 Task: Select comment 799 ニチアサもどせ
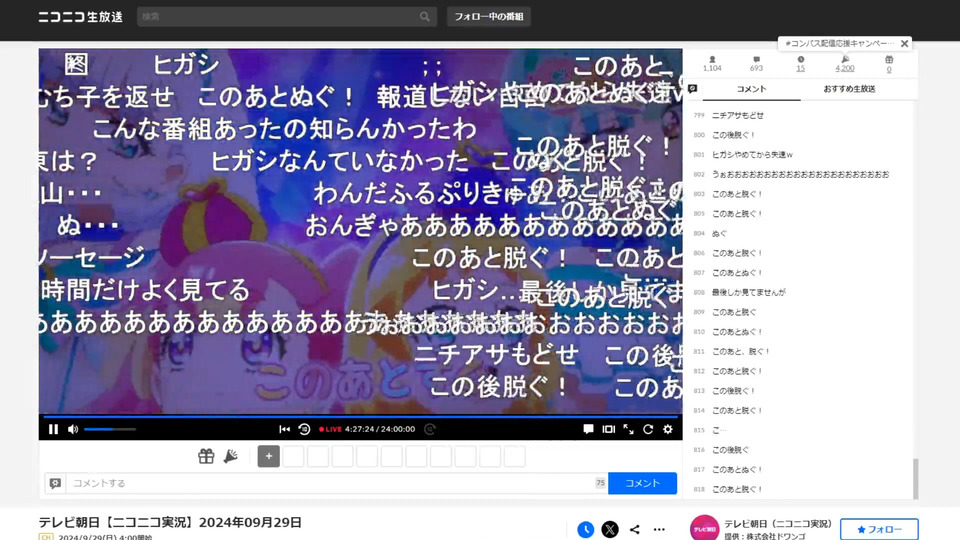pyautogui.click(x=737, y=115)
